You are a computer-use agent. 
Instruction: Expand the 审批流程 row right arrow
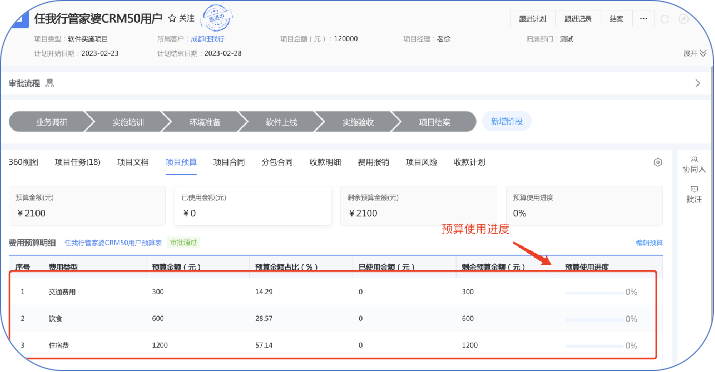tap(698, 83)
